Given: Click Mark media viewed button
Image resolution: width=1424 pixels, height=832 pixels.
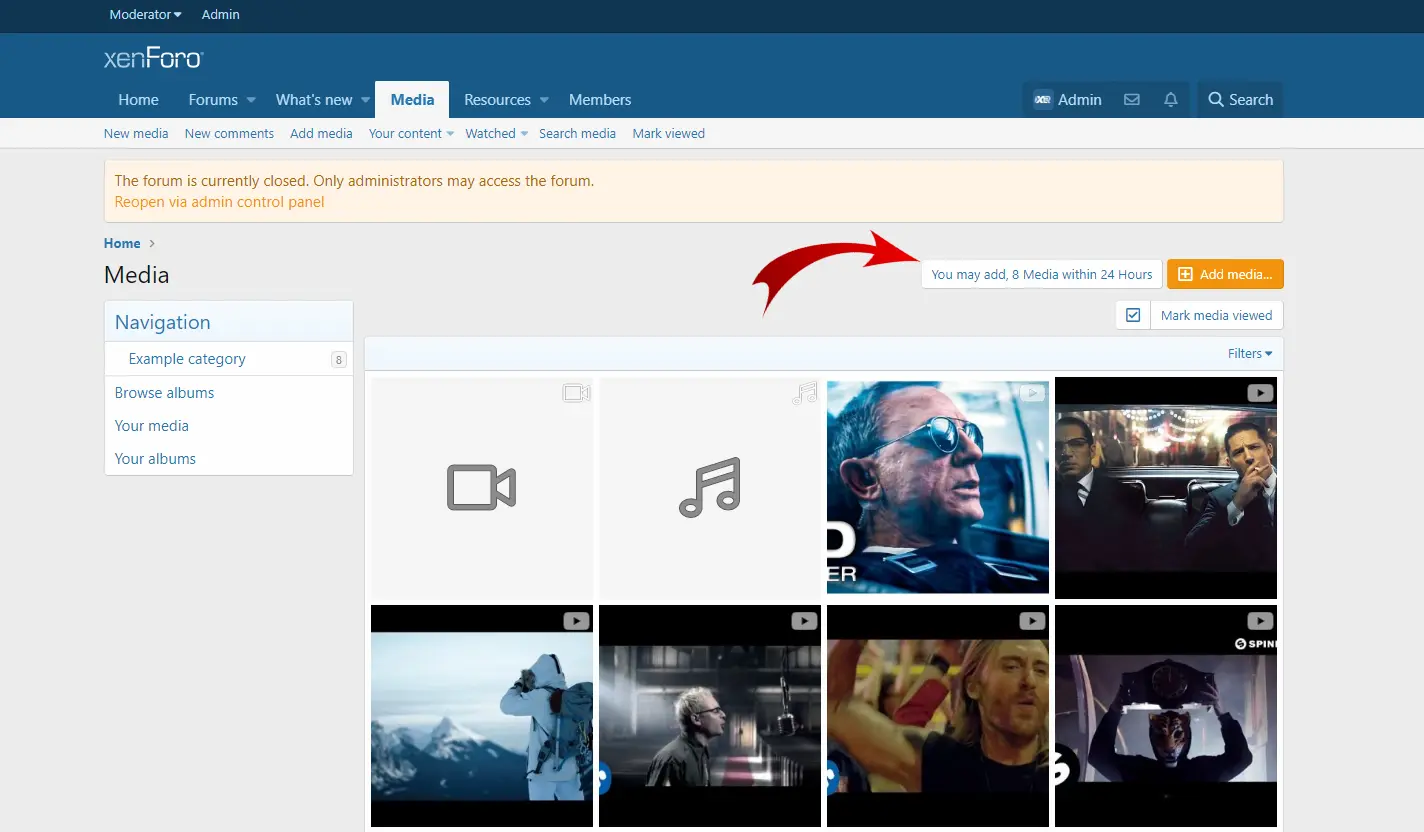Looking at the screenshot, I should tap(1216, 315).
